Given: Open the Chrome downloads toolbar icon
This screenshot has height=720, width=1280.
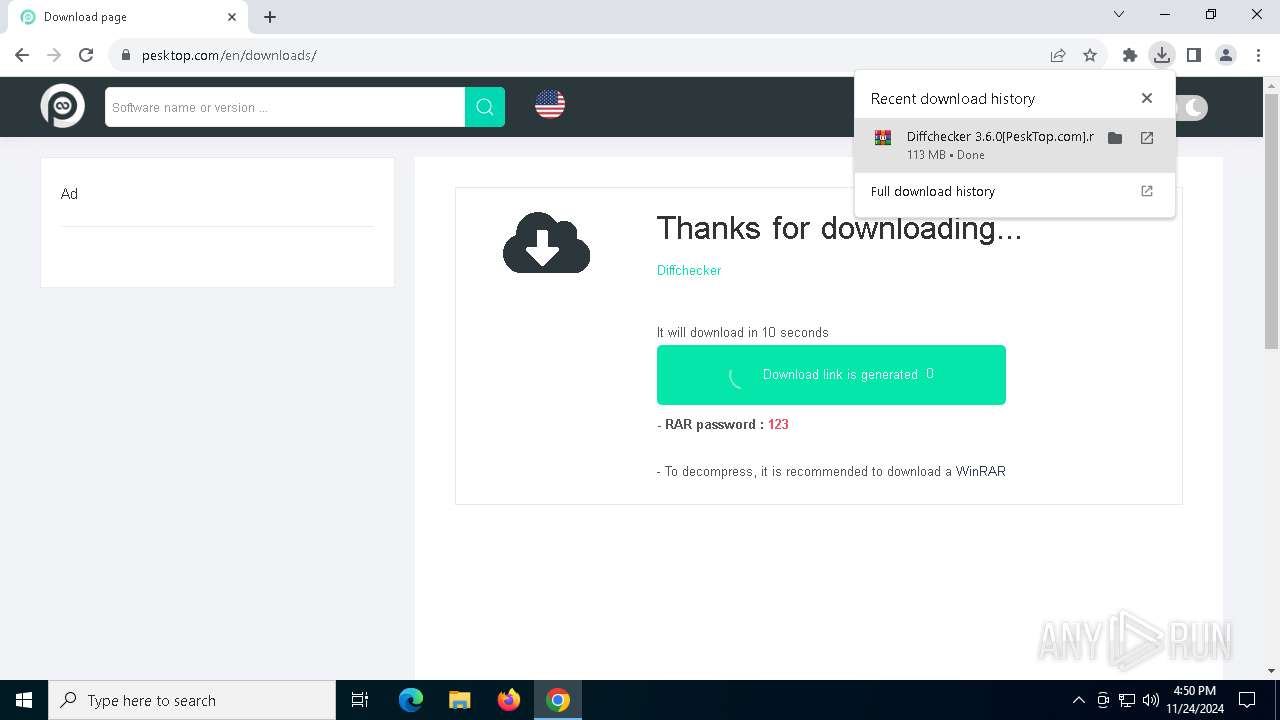Looking at the screenshot, I should (1161, 55).
